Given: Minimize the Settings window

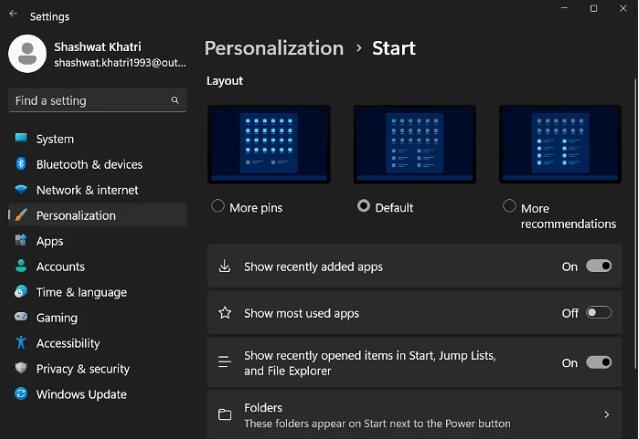Looking at the screenshot, I should click(x=564, y=8).
